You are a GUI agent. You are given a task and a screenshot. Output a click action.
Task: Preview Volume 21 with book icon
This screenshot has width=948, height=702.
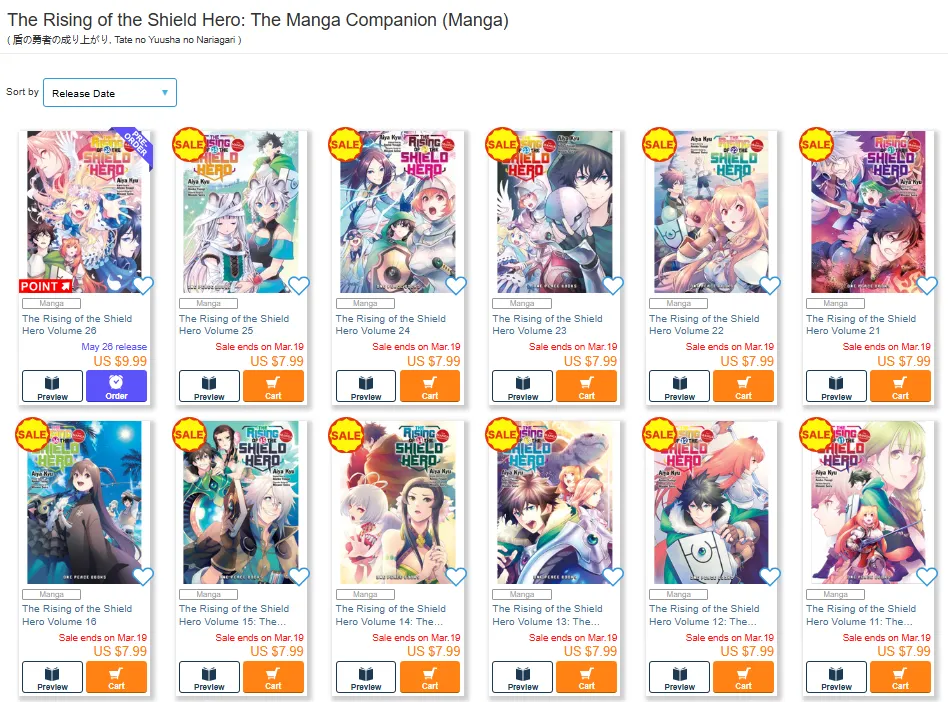point(836,386)
